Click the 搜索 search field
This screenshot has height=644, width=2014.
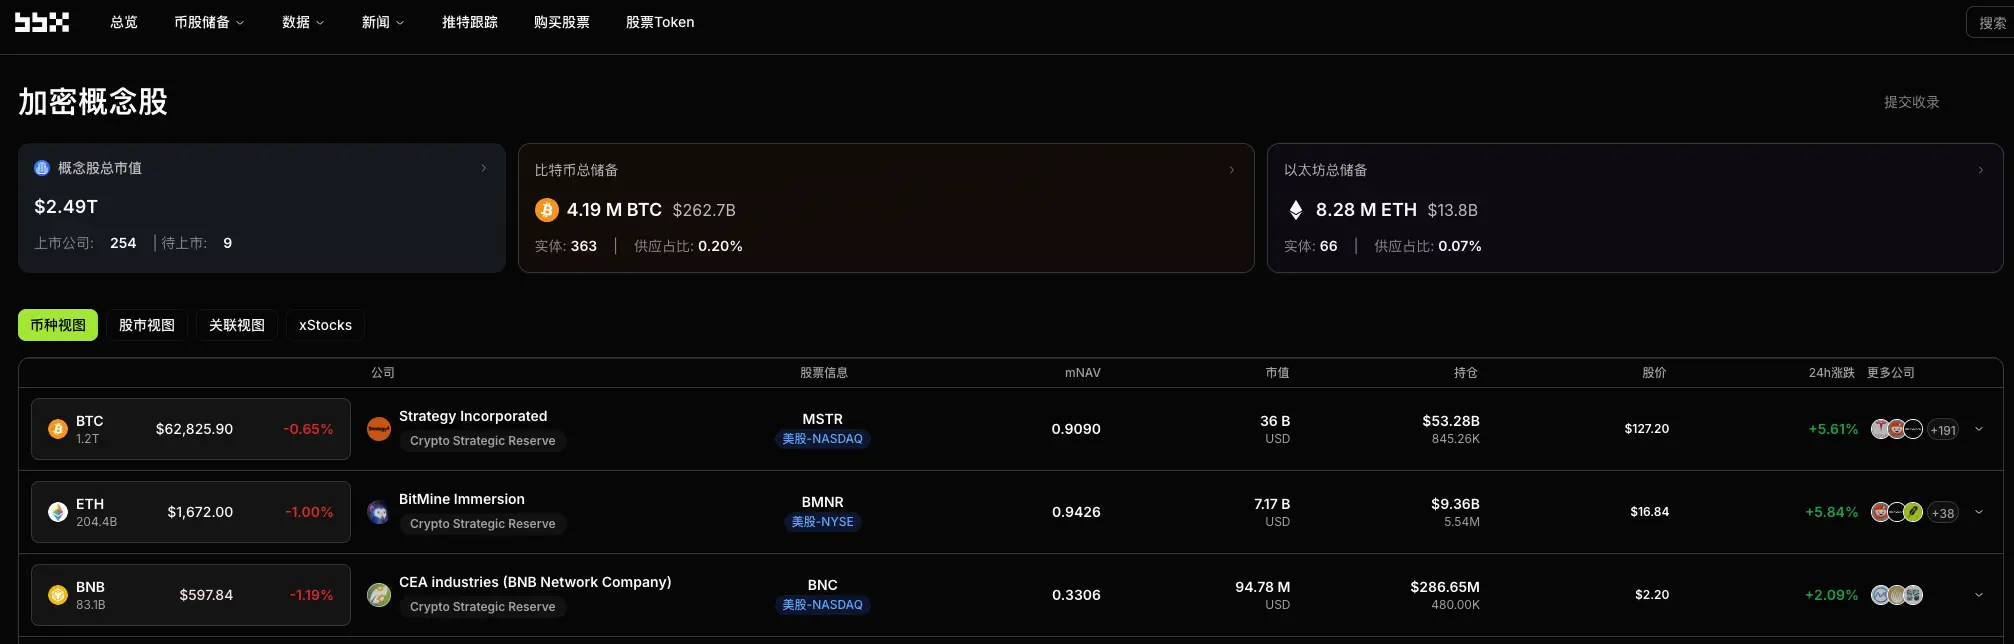tap(1990, 23)
